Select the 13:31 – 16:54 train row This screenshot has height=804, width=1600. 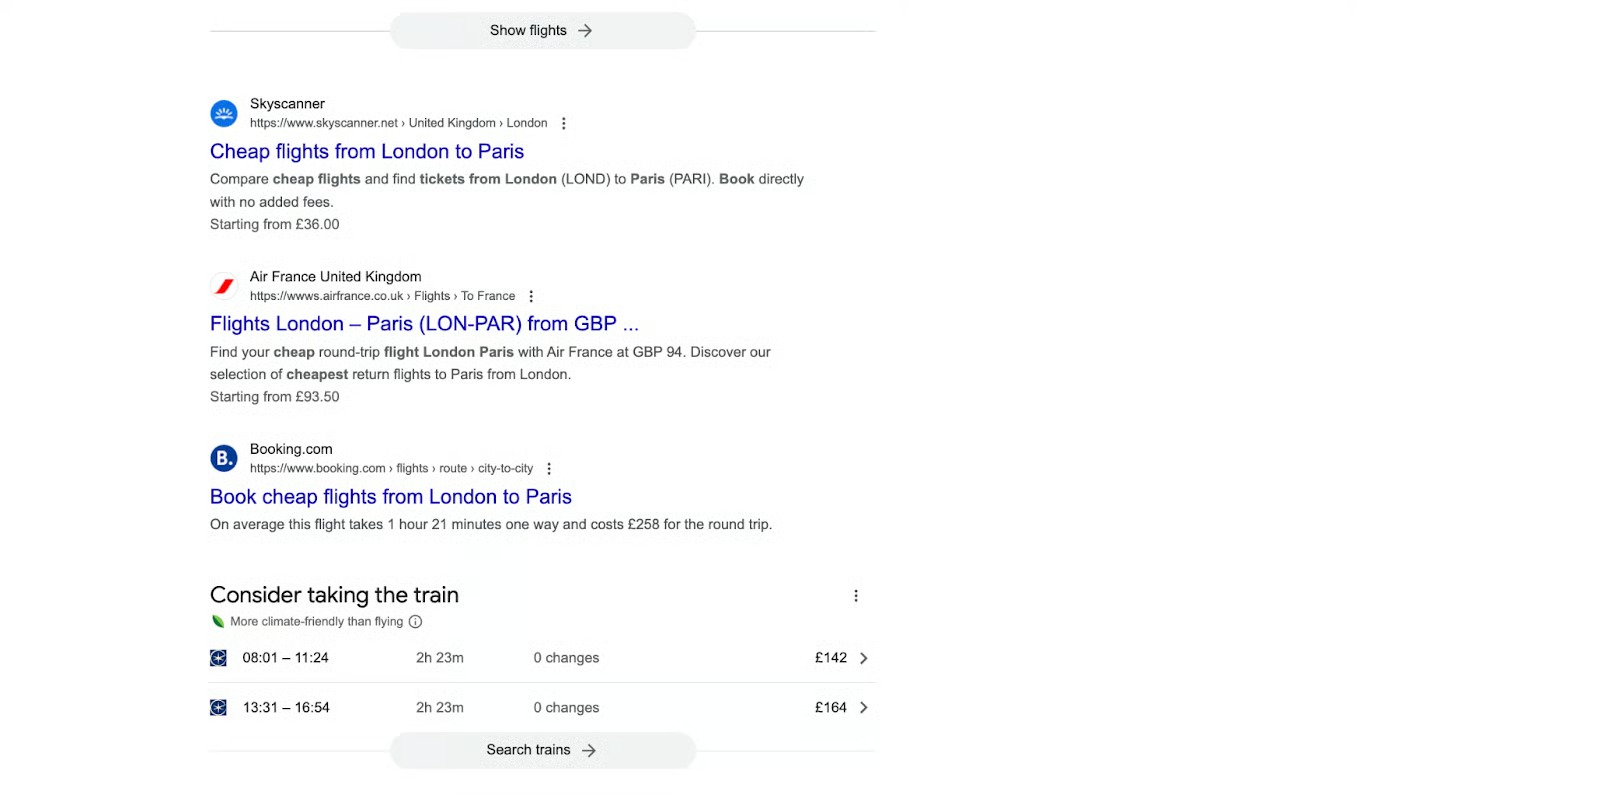coord(540,708)
